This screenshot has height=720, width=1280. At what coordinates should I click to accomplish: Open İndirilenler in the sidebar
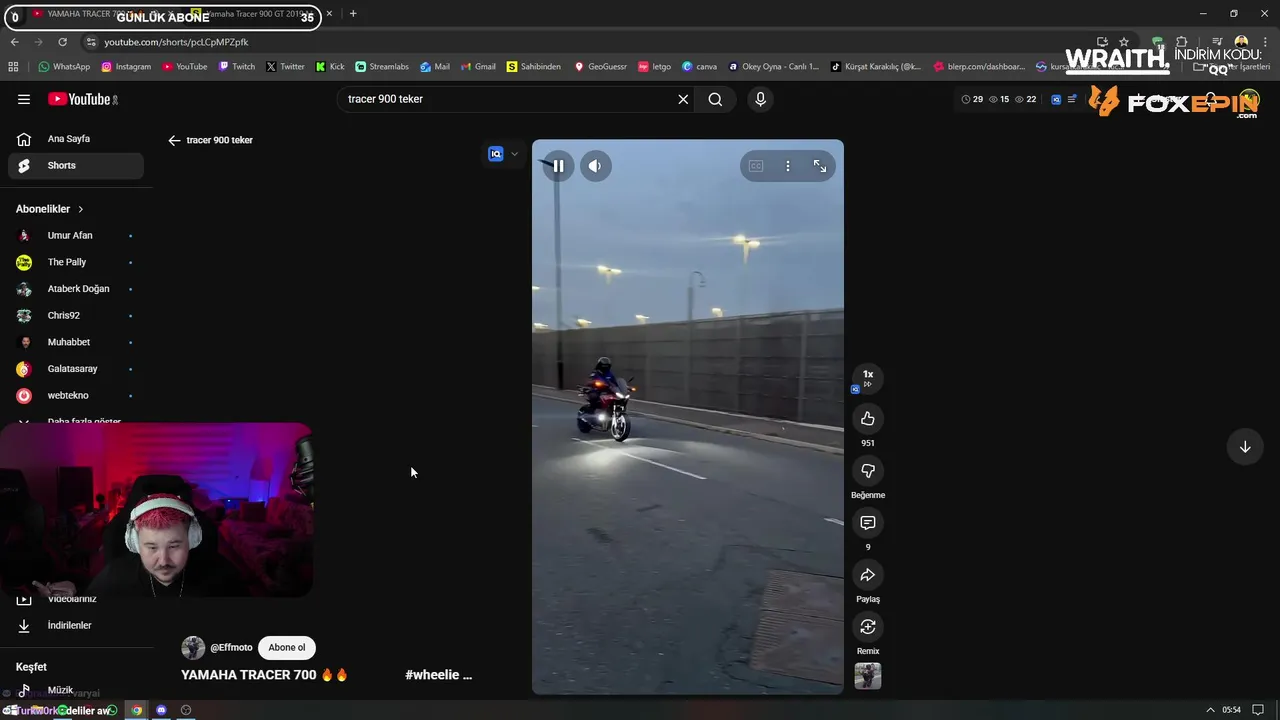[76, 625]
